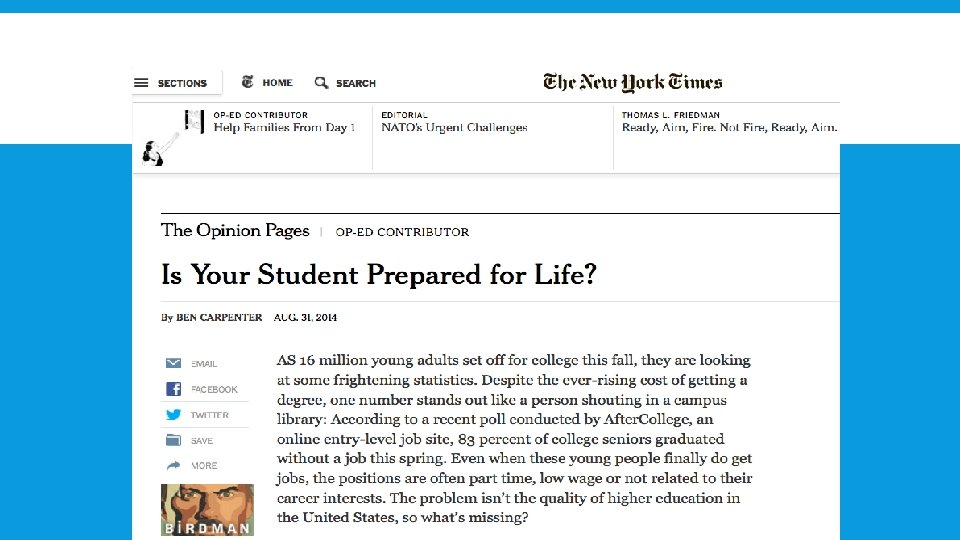The image size is (960, 540).
Task: Click the More share arrow icon
Action: point(173,465)
